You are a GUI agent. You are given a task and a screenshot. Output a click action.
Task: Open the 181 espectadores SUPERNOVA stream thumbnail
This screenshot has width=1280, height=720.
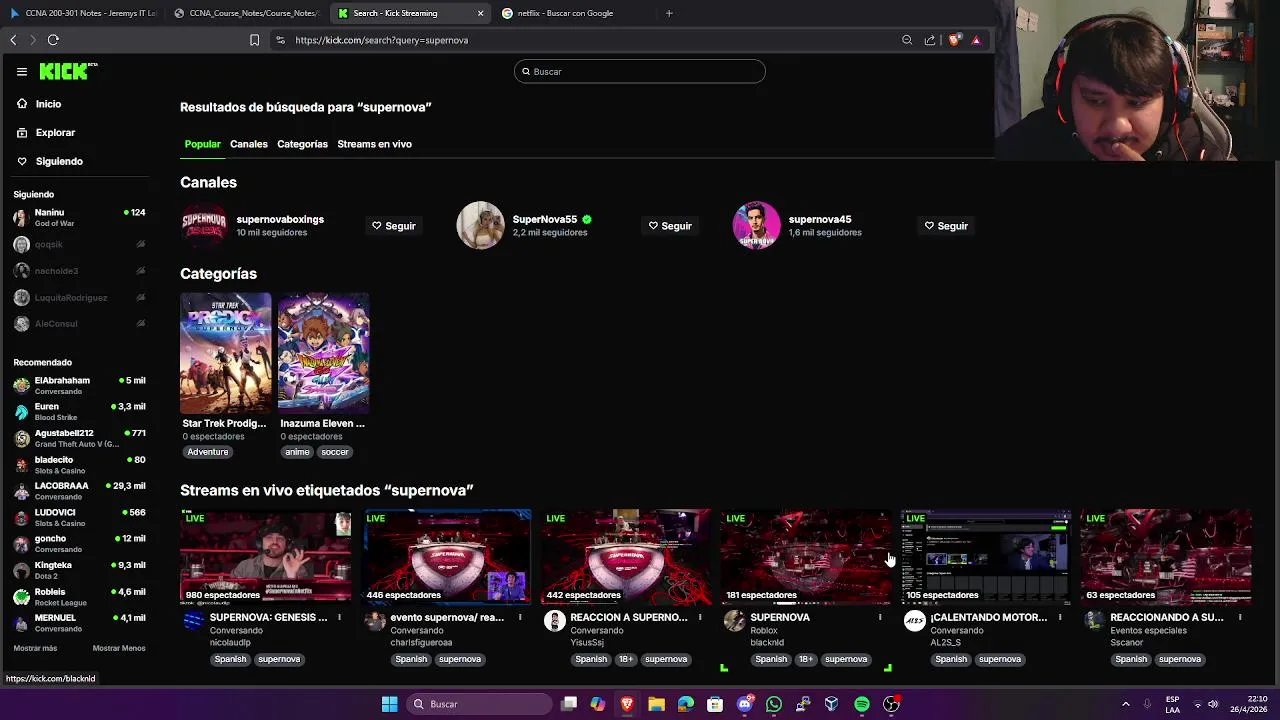tap(806, 557)
